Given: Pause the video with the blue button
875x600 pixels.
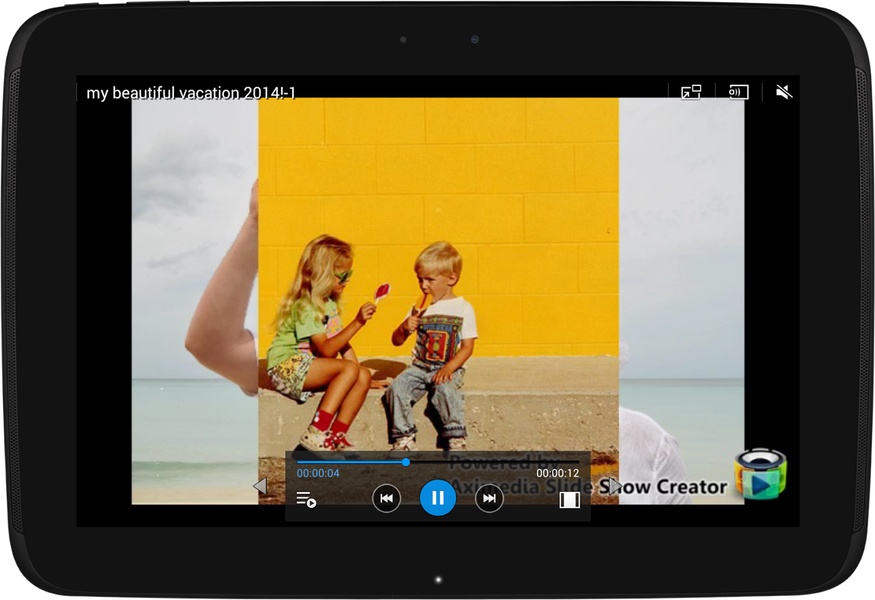Looking at the screenshot, I should click(438, 498).
